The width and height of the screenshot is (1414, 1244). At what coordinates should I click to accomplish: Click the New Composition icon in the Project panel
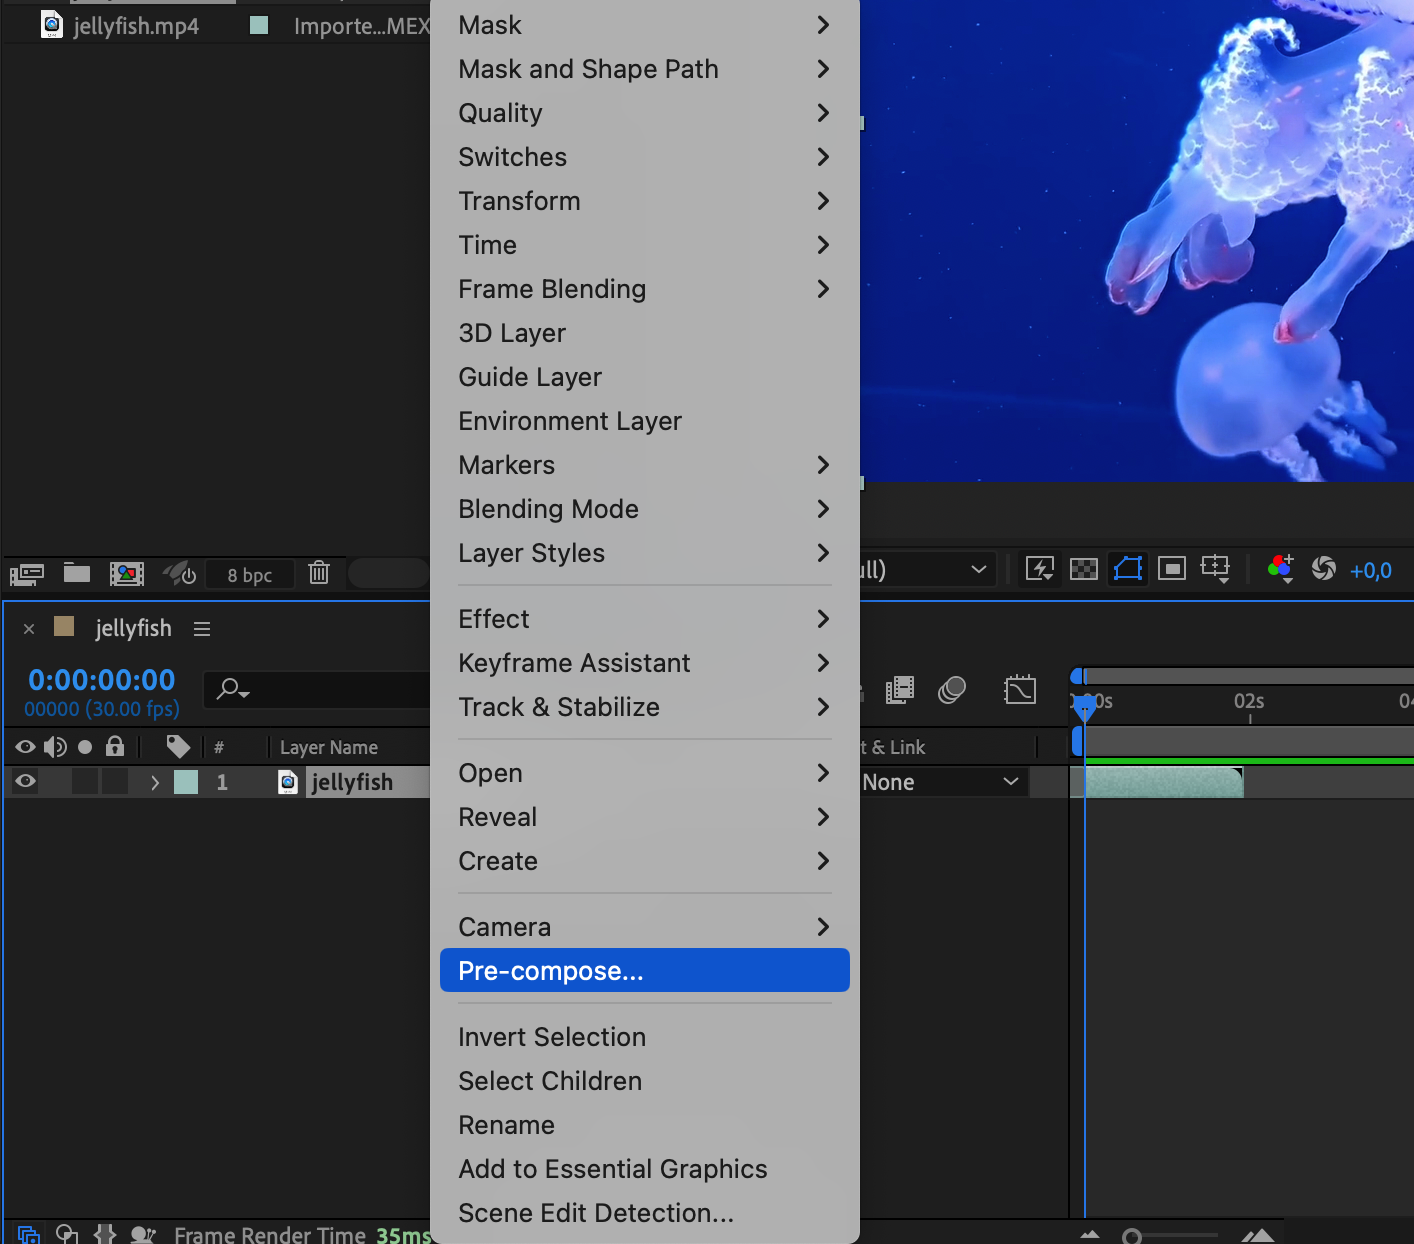point(127,573)
